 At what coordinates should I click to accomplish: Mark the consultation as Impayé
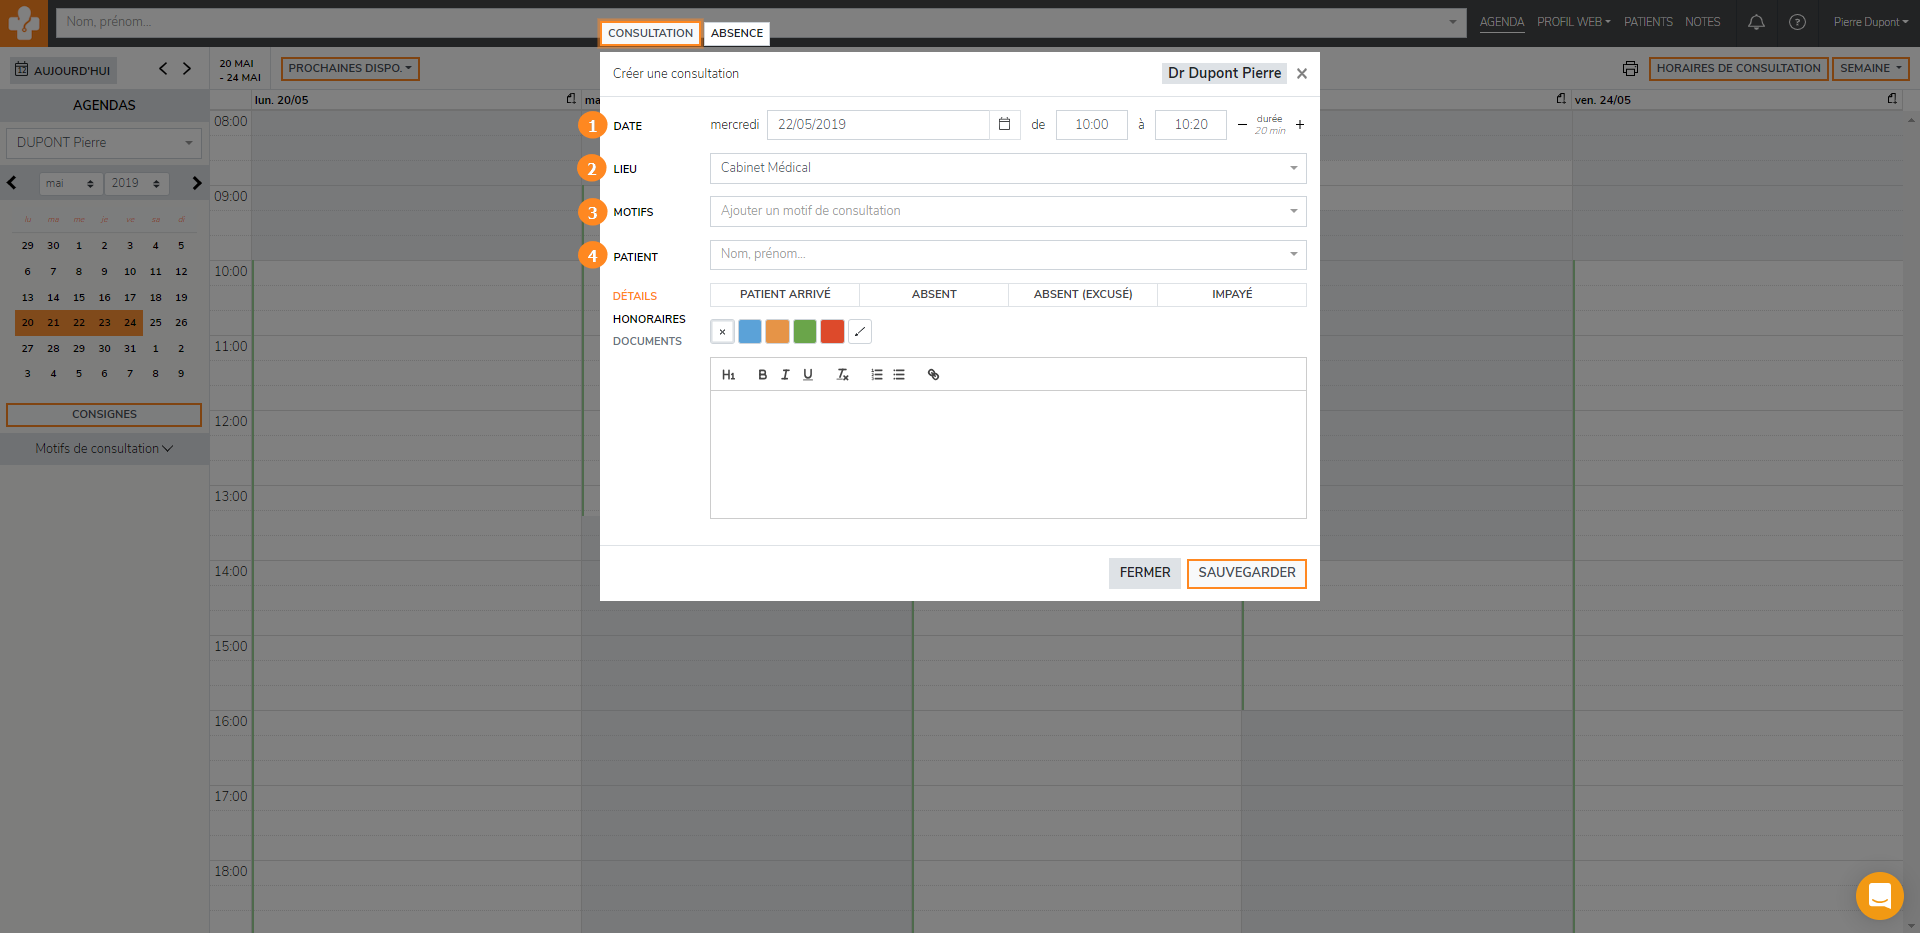1231,295
